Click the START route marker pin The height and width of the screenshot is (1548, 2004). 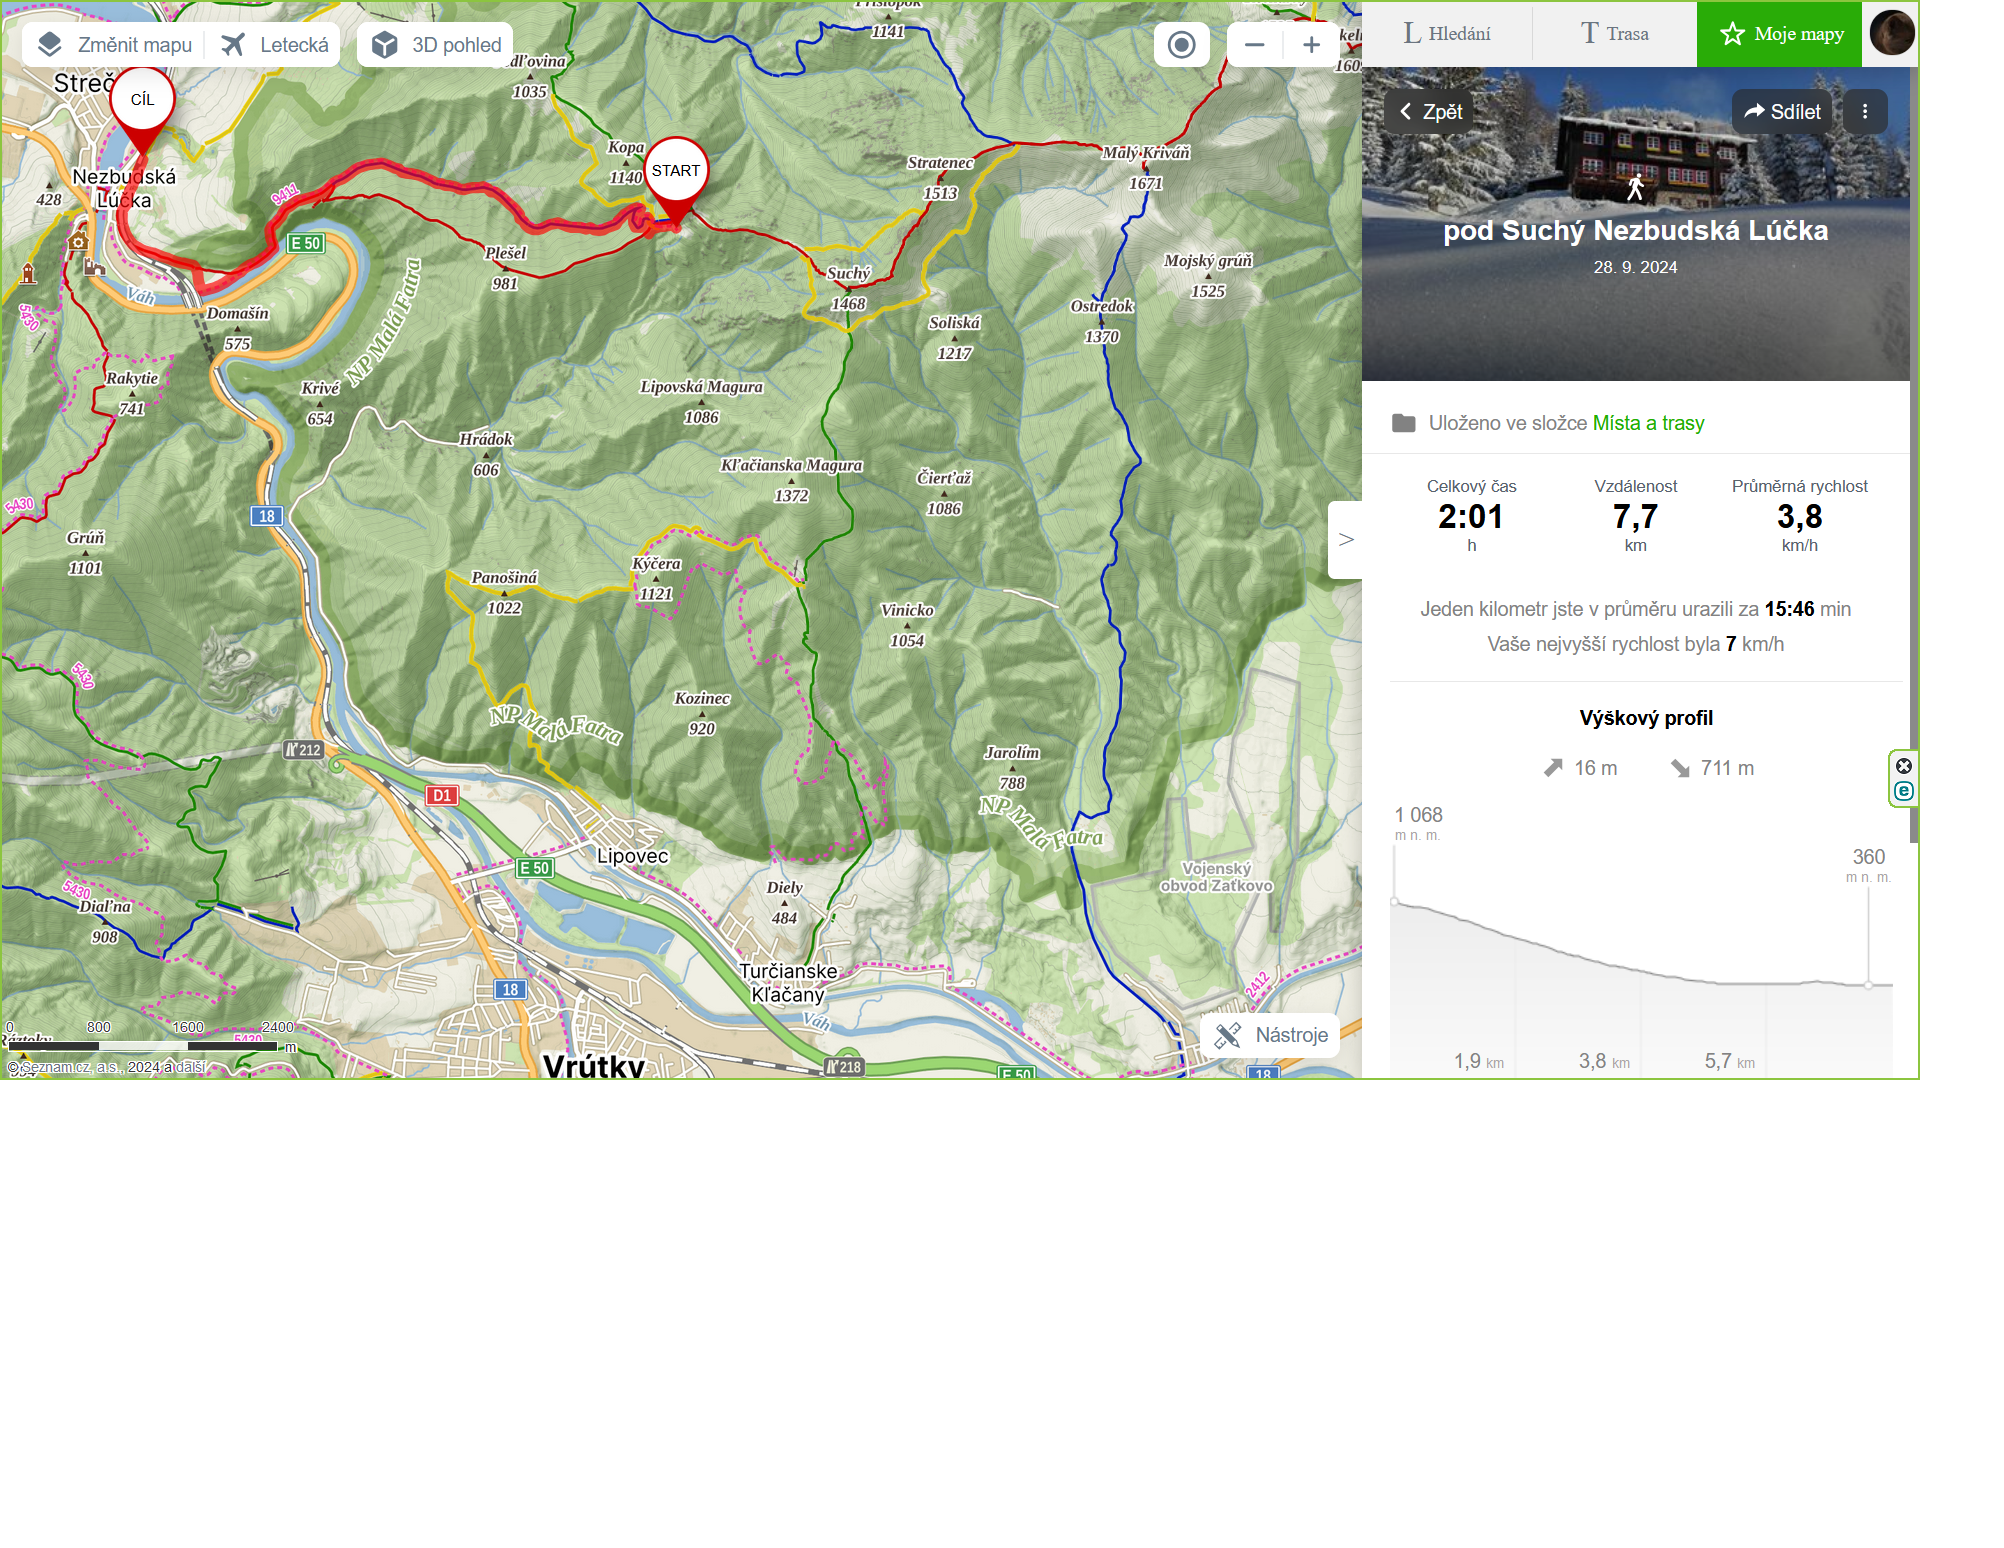tap(676, 180)
